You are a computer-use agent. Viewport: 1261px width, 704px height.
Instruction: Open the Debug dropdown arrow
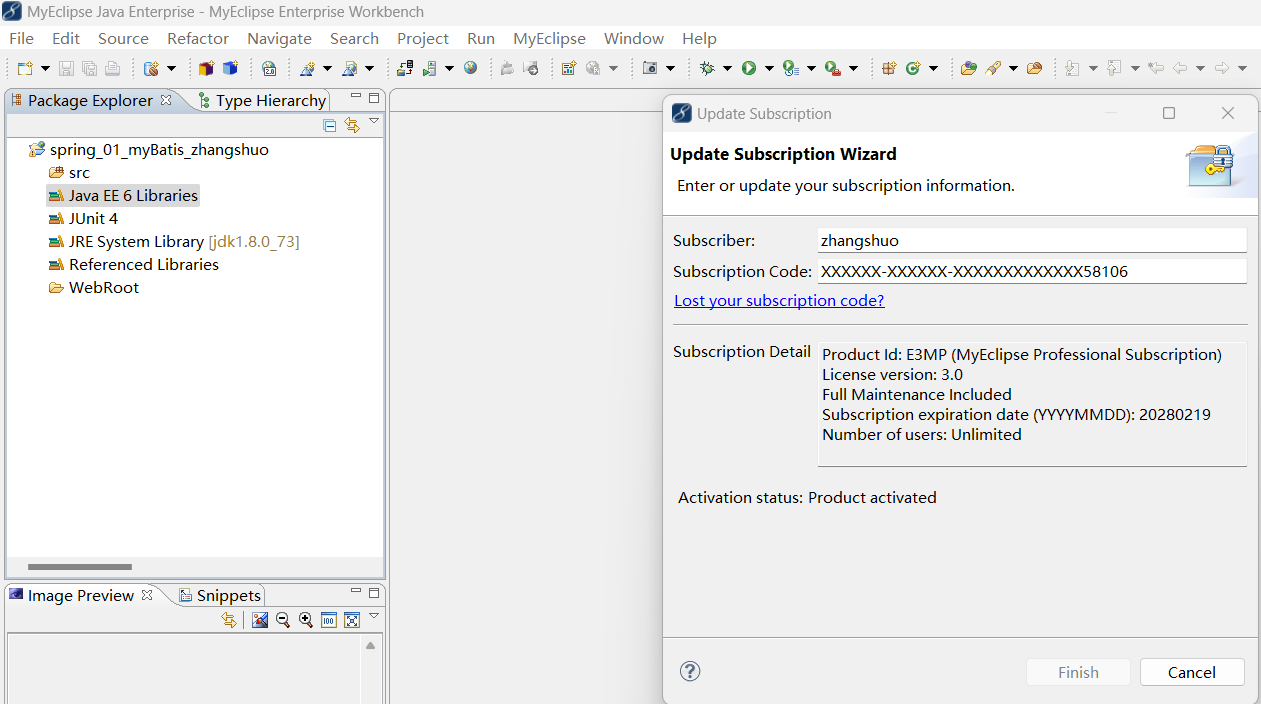pyautogui.click(x=728, y=69)
